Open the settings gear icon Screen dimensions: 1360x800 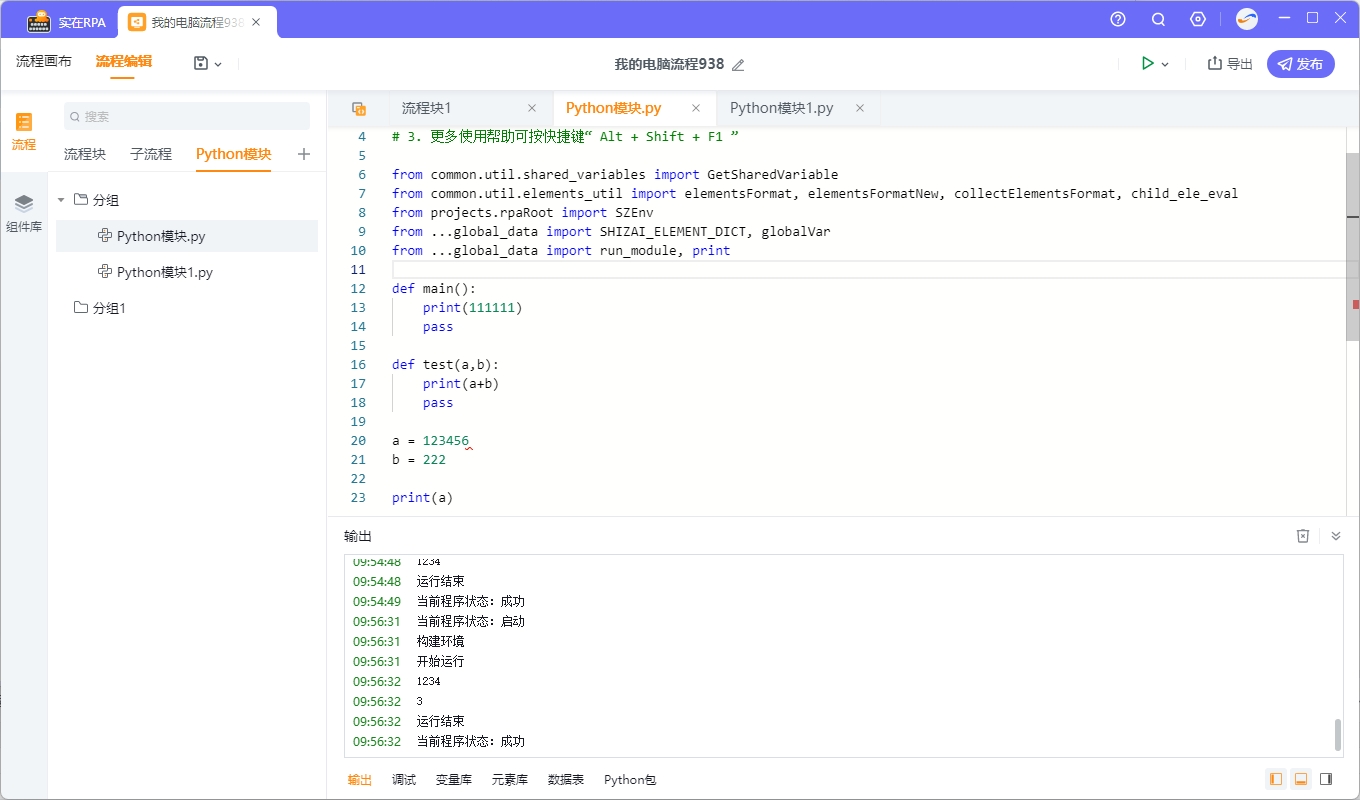click(x=1198, y=18)
